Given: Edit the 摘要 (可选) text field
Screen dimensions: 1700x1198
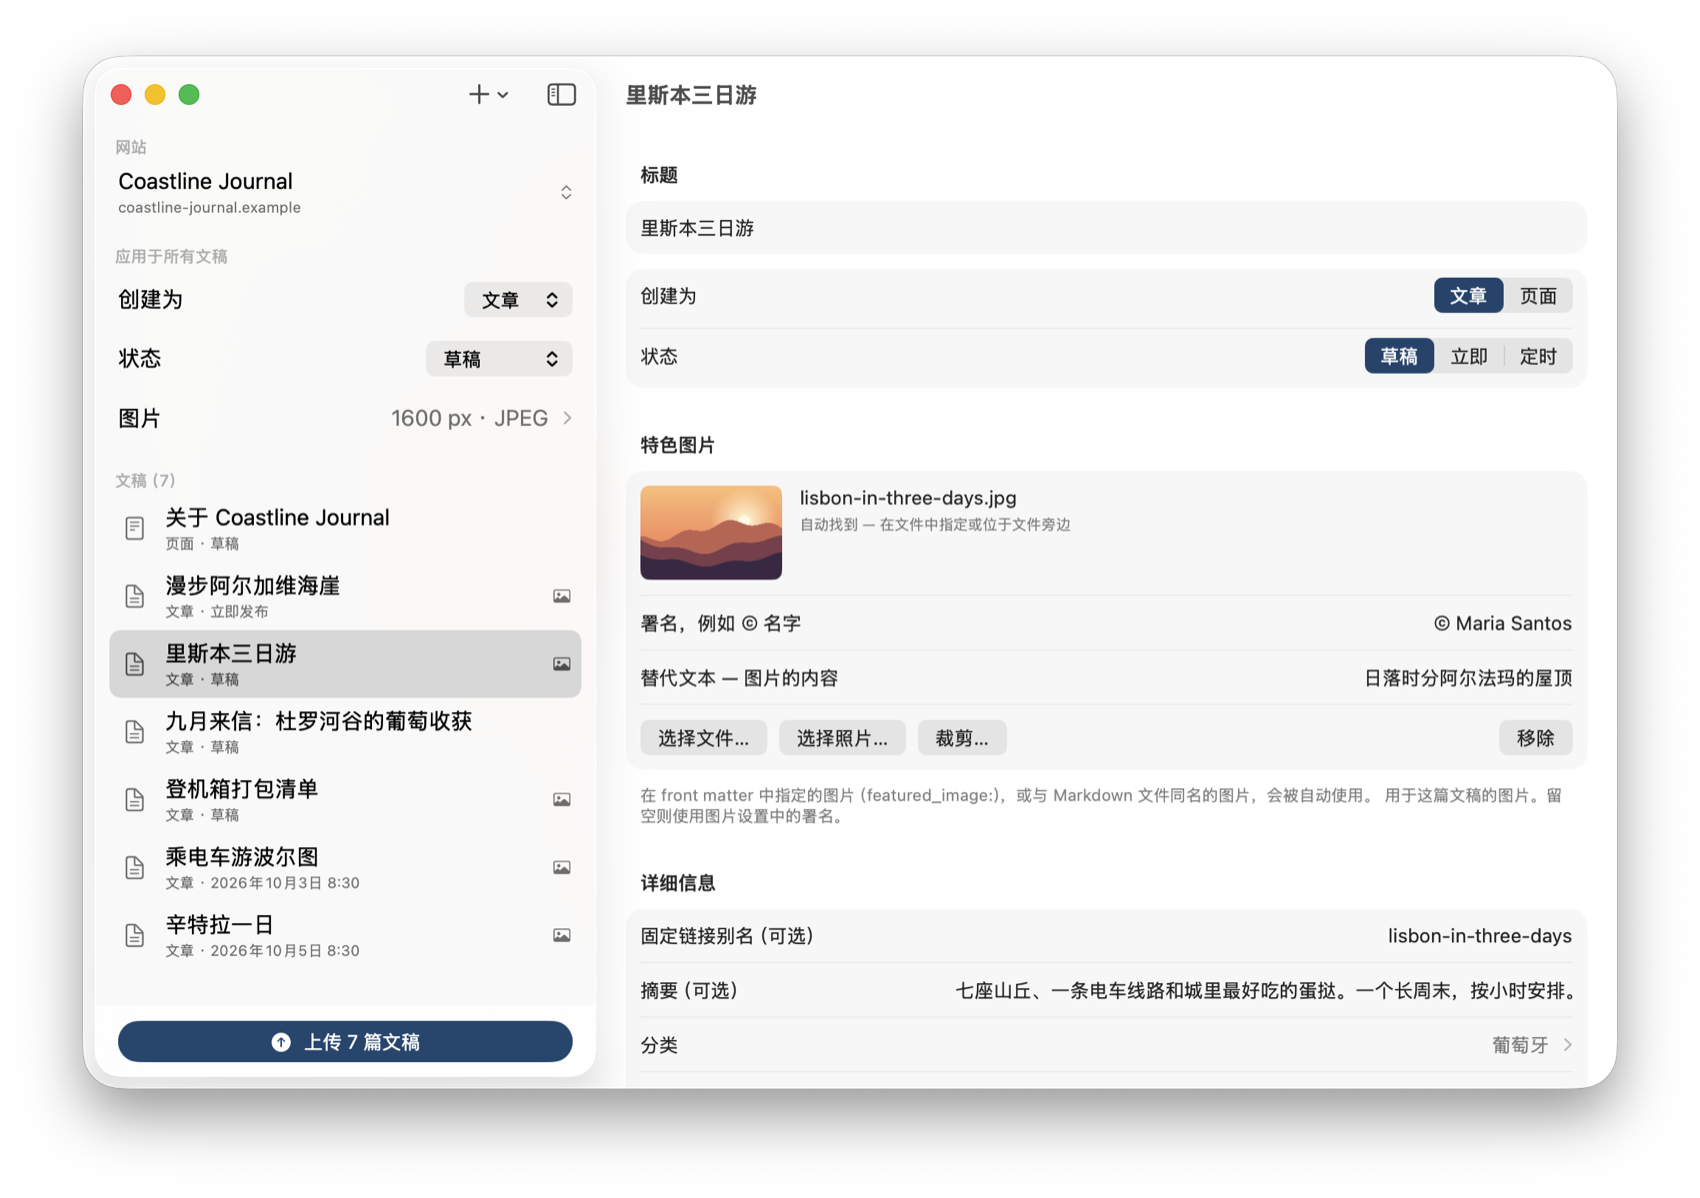Looking at the screenshot, I should tap(1106, 991).
